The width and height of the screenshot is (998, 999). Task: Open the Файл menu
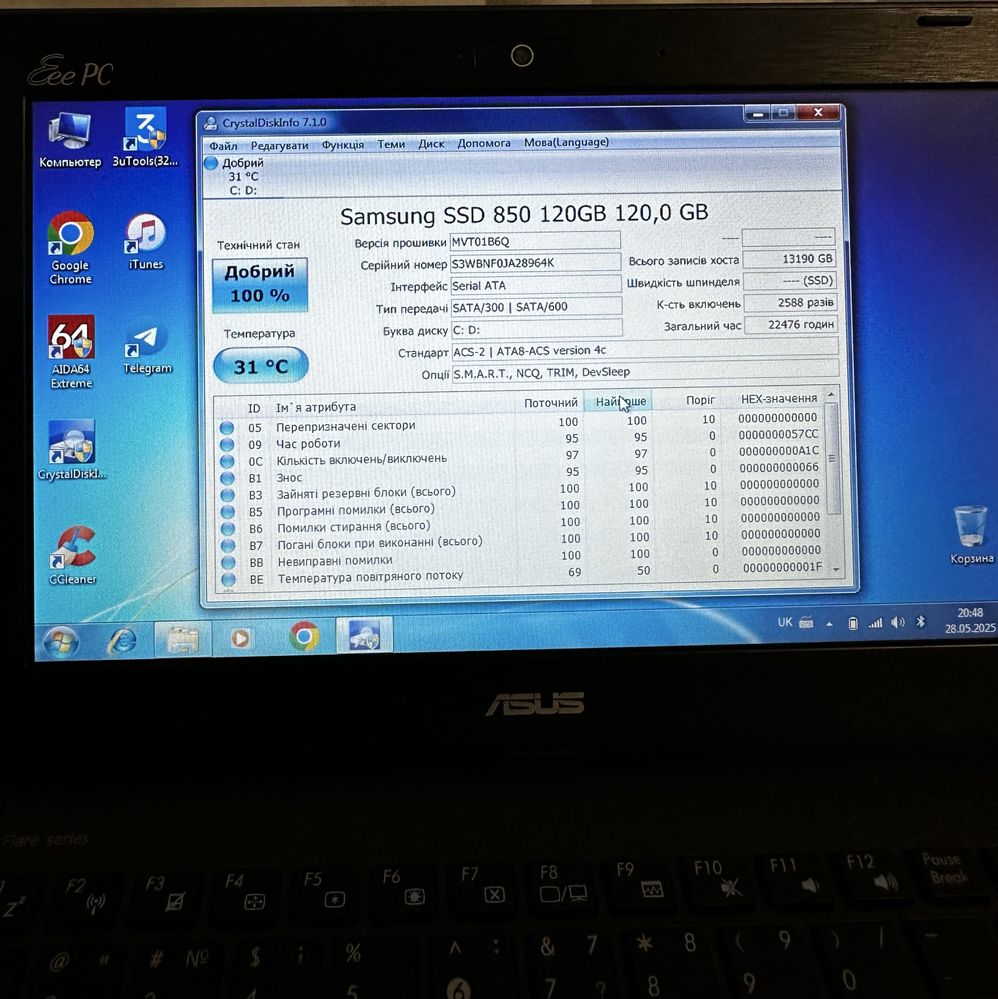tap(223, 146)
